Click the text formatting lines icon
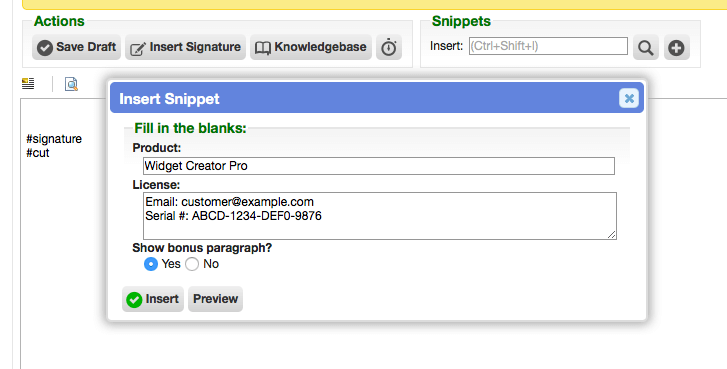Screen dimensions: 727x369 tap(28, 83)
